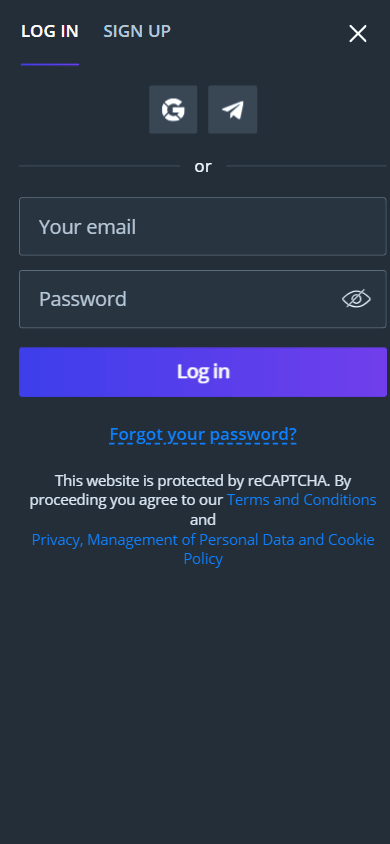The height and width of the screenshot is (844, 390).
Task: Sign in with the Google icon
Action: (173, 109)
